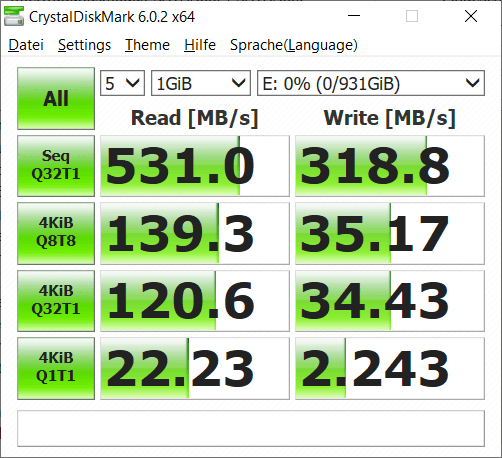The height and width of the screenshot is (458, 502).
Task: Open the Sprache(Language) menu
Action: point(294,45)
